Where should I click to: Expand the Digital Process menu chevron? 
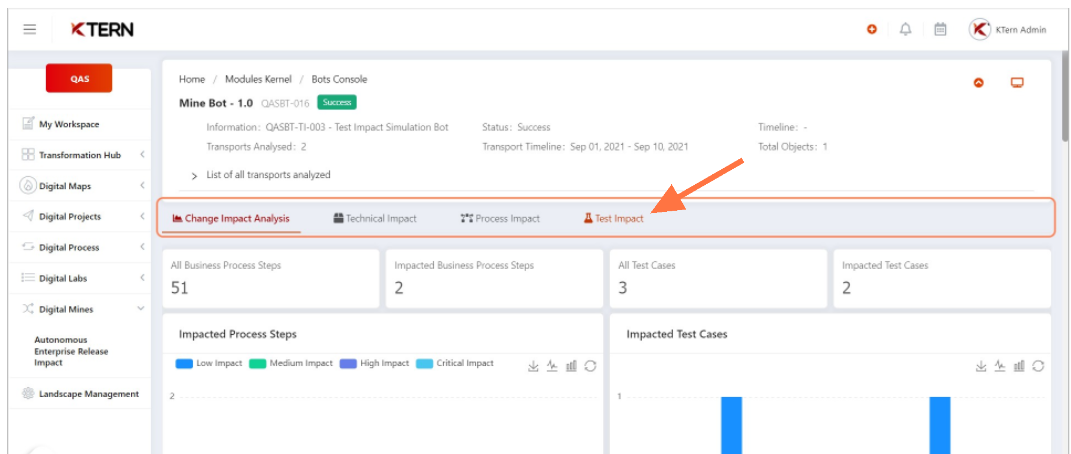point(142,247)
